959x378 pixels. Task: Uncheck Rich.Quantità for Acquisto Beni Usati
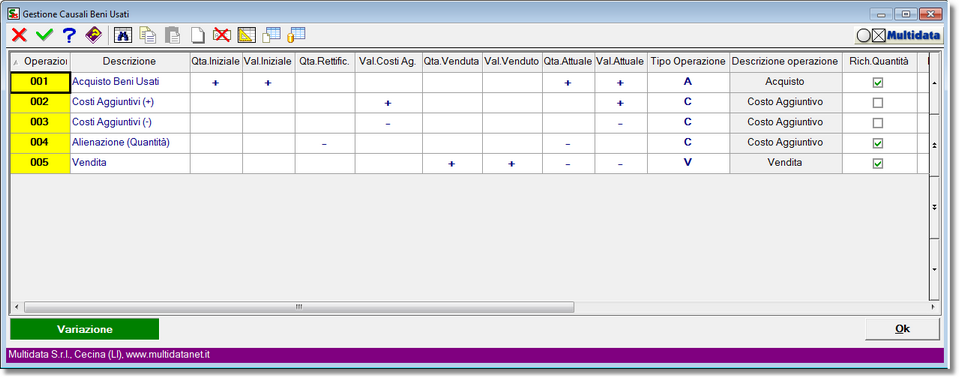pyautogui.click(x=878, y=83)
